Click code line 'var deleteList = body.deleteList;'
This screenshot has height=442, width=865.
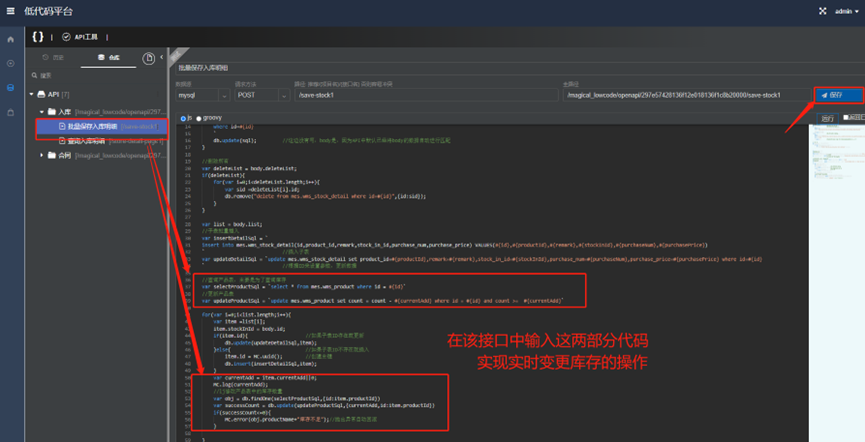[249, 168]
